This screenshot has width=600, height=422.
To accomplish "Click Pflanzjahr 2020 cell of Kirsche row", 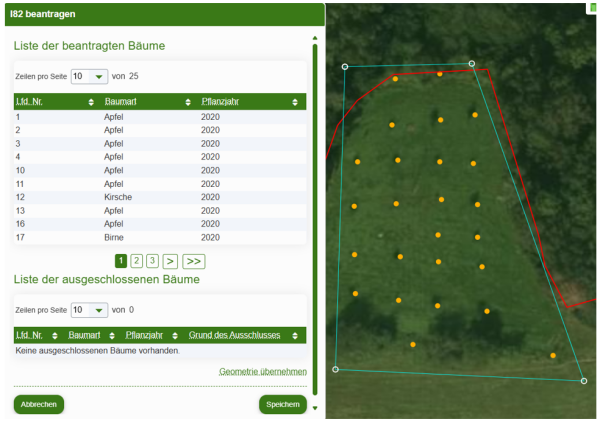I will (210, 197).
